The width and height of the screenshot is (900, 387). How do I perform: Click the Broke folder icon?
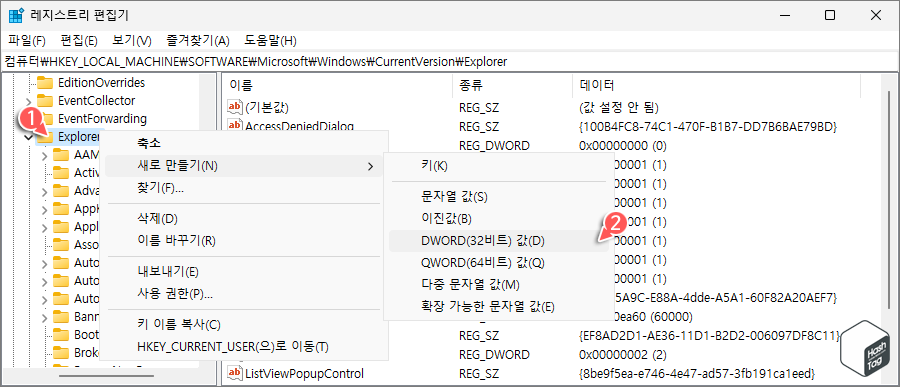click(60, 353)
